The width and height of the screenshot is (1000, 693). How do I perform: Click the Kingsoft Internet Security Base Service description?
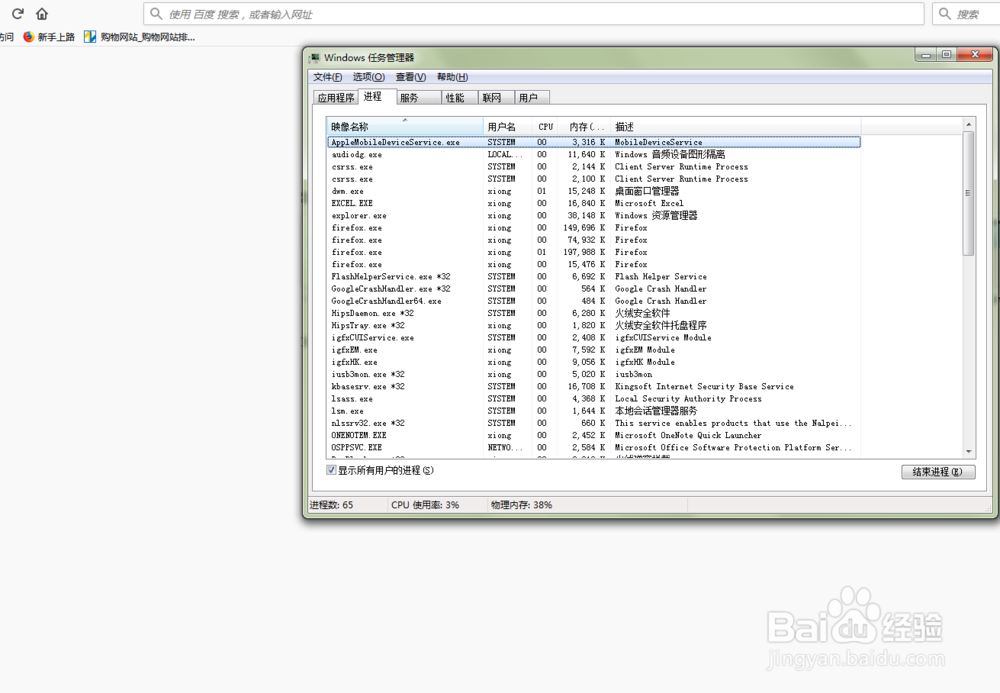704,386
